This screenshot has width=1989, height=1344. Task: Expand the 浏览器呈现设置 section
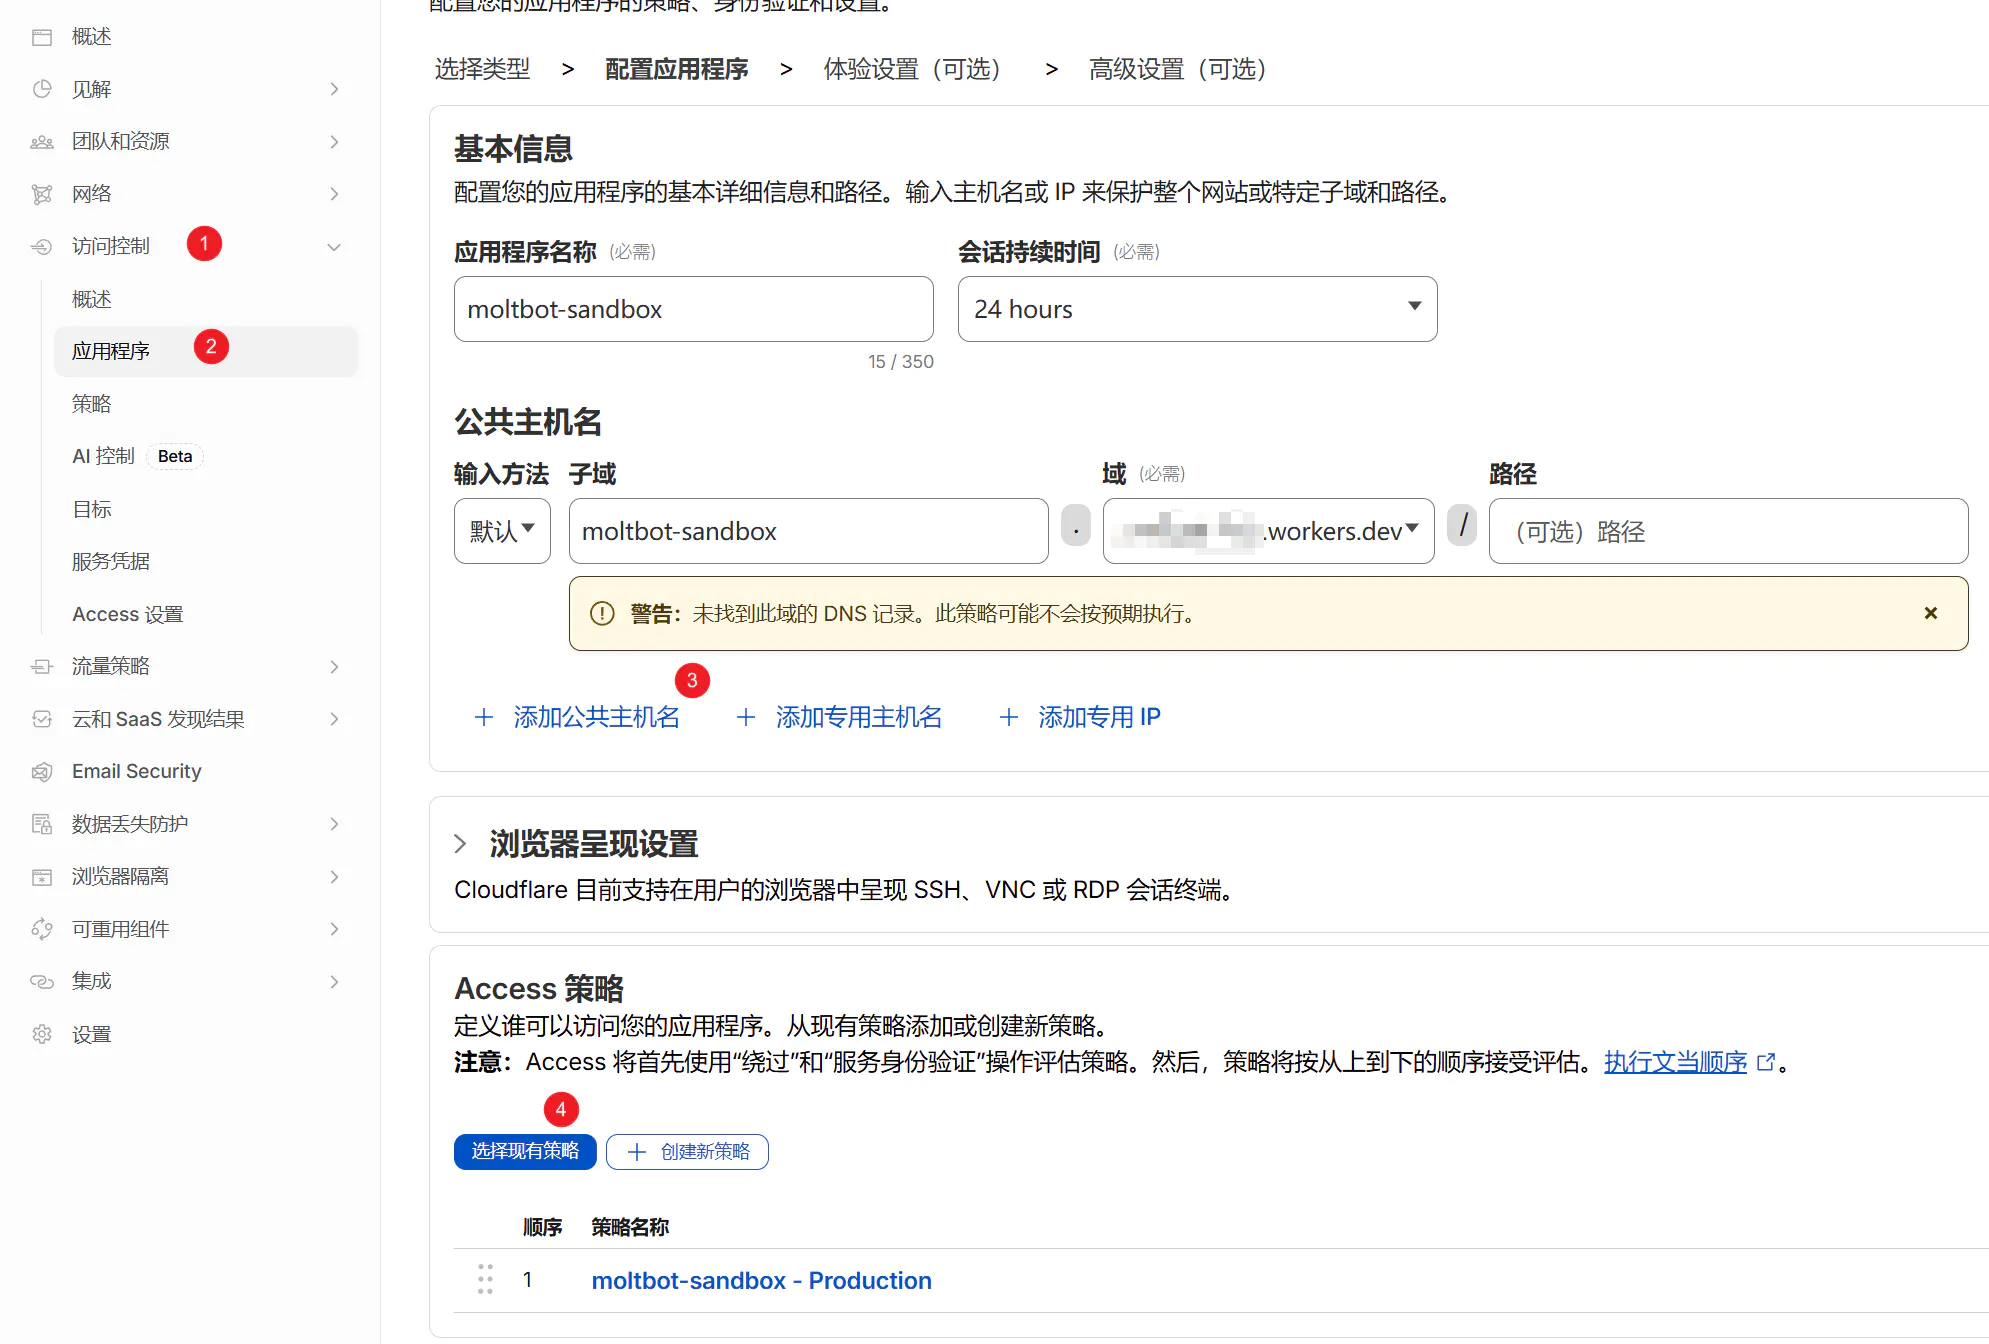(x=460, y=844)
